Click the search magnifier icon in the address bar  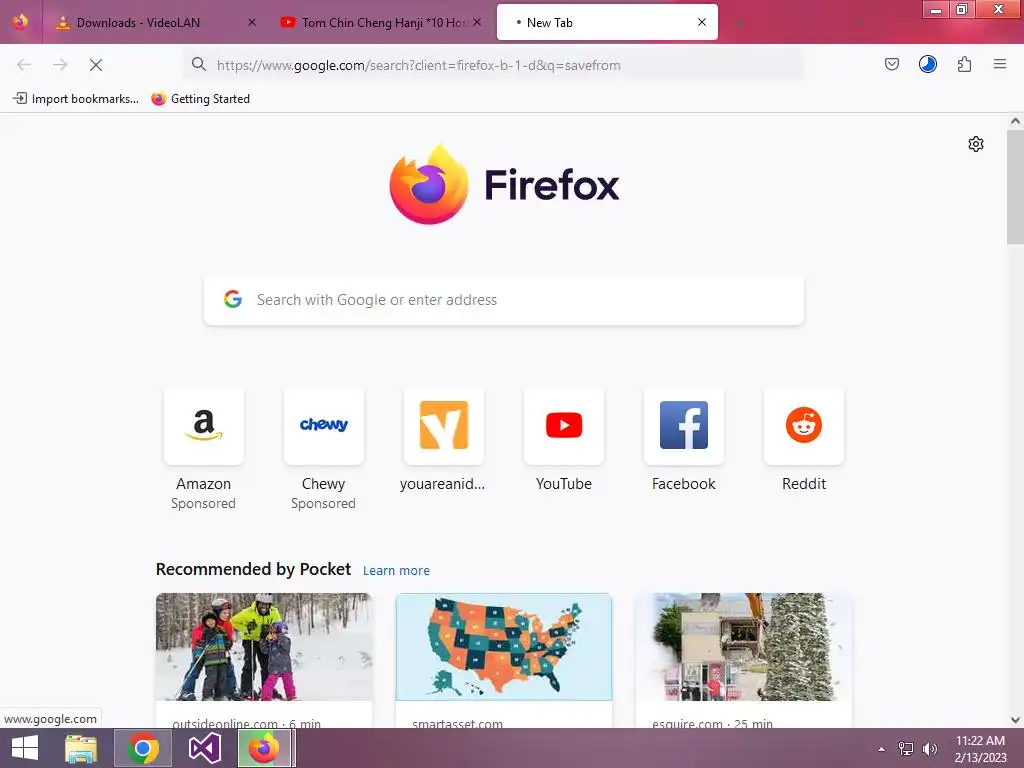199,64
